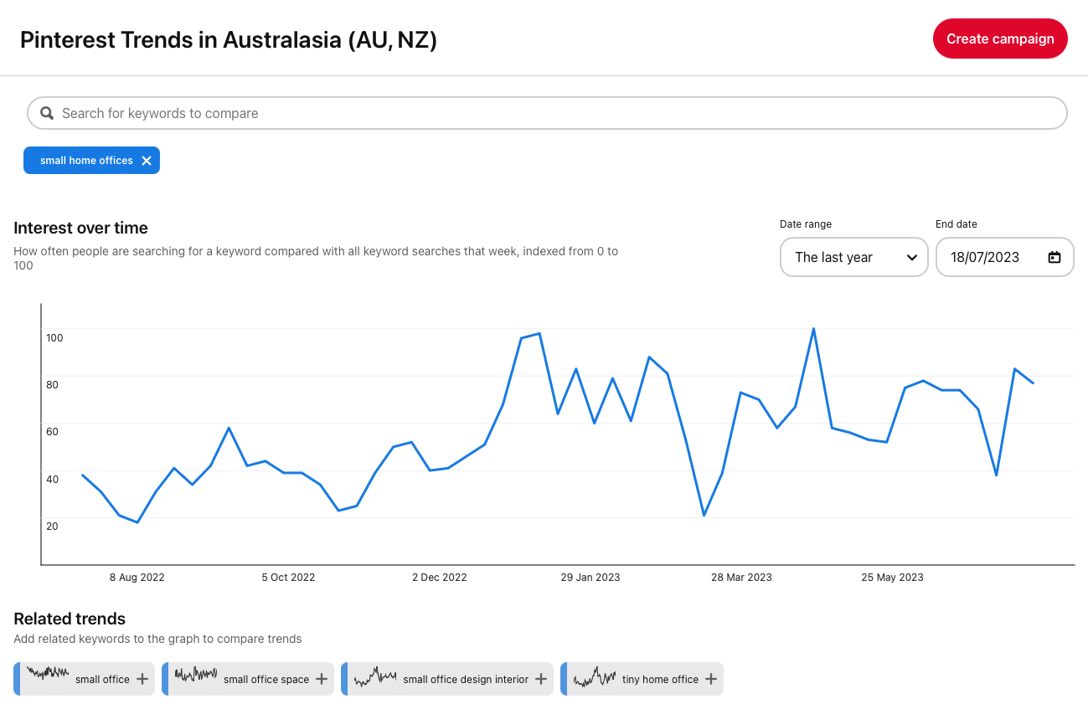Click the 8 Aug 2022 axis label

[137, 577]
